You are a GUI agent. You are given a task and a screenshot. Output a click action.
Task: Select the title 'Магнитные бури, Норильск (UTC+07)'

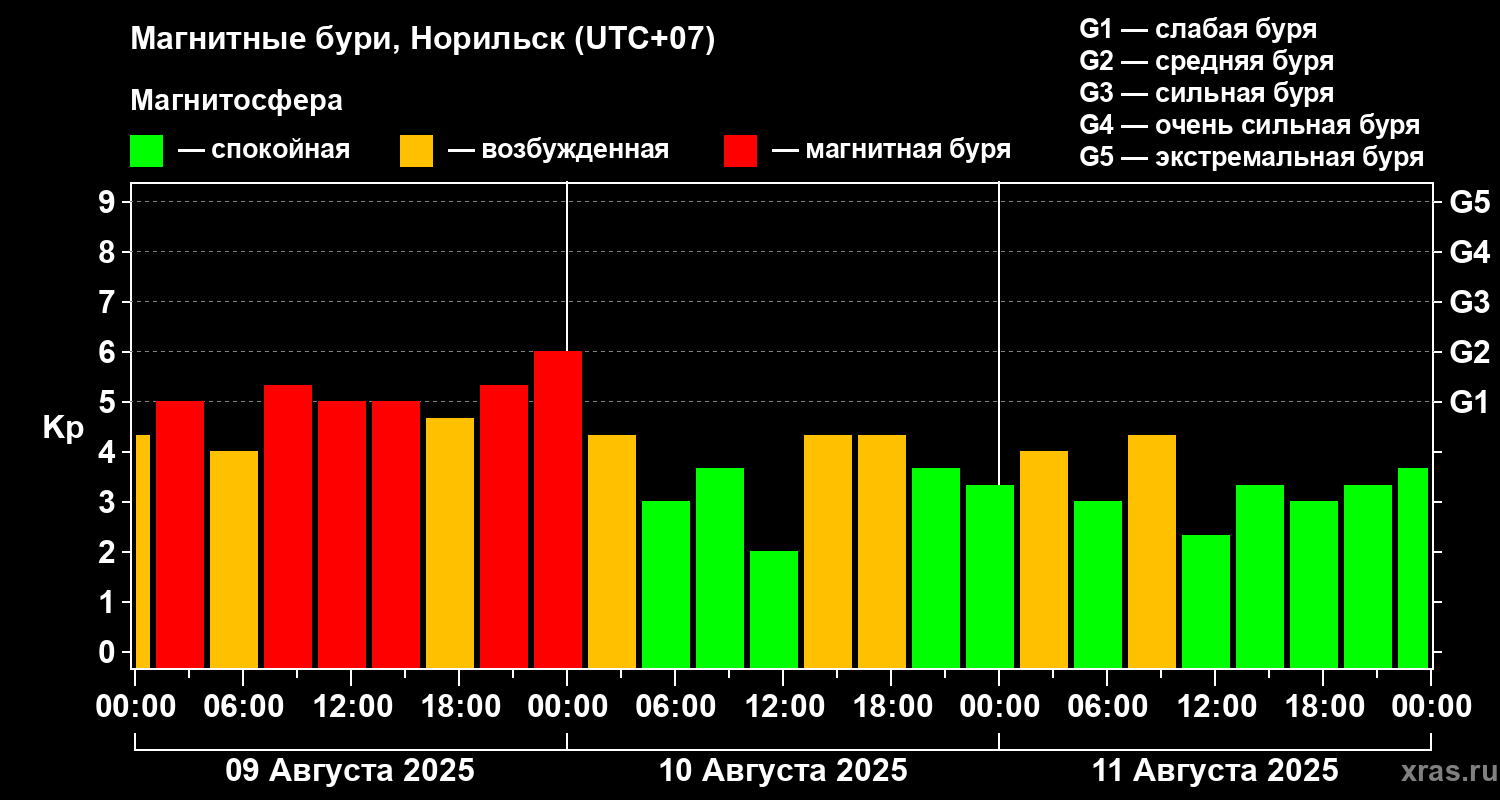(x=423, y=41)
